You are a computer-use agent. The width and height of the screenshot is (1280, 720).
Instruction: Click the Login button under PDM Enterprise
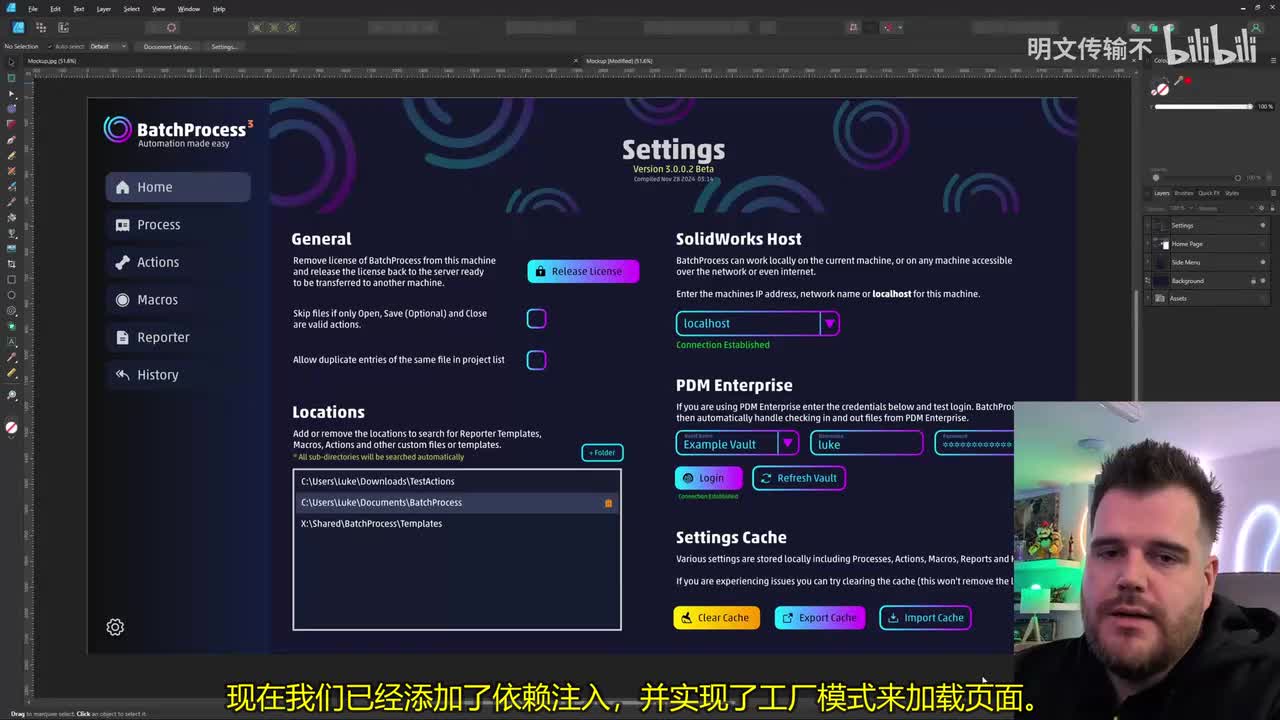tap(708, 478)
